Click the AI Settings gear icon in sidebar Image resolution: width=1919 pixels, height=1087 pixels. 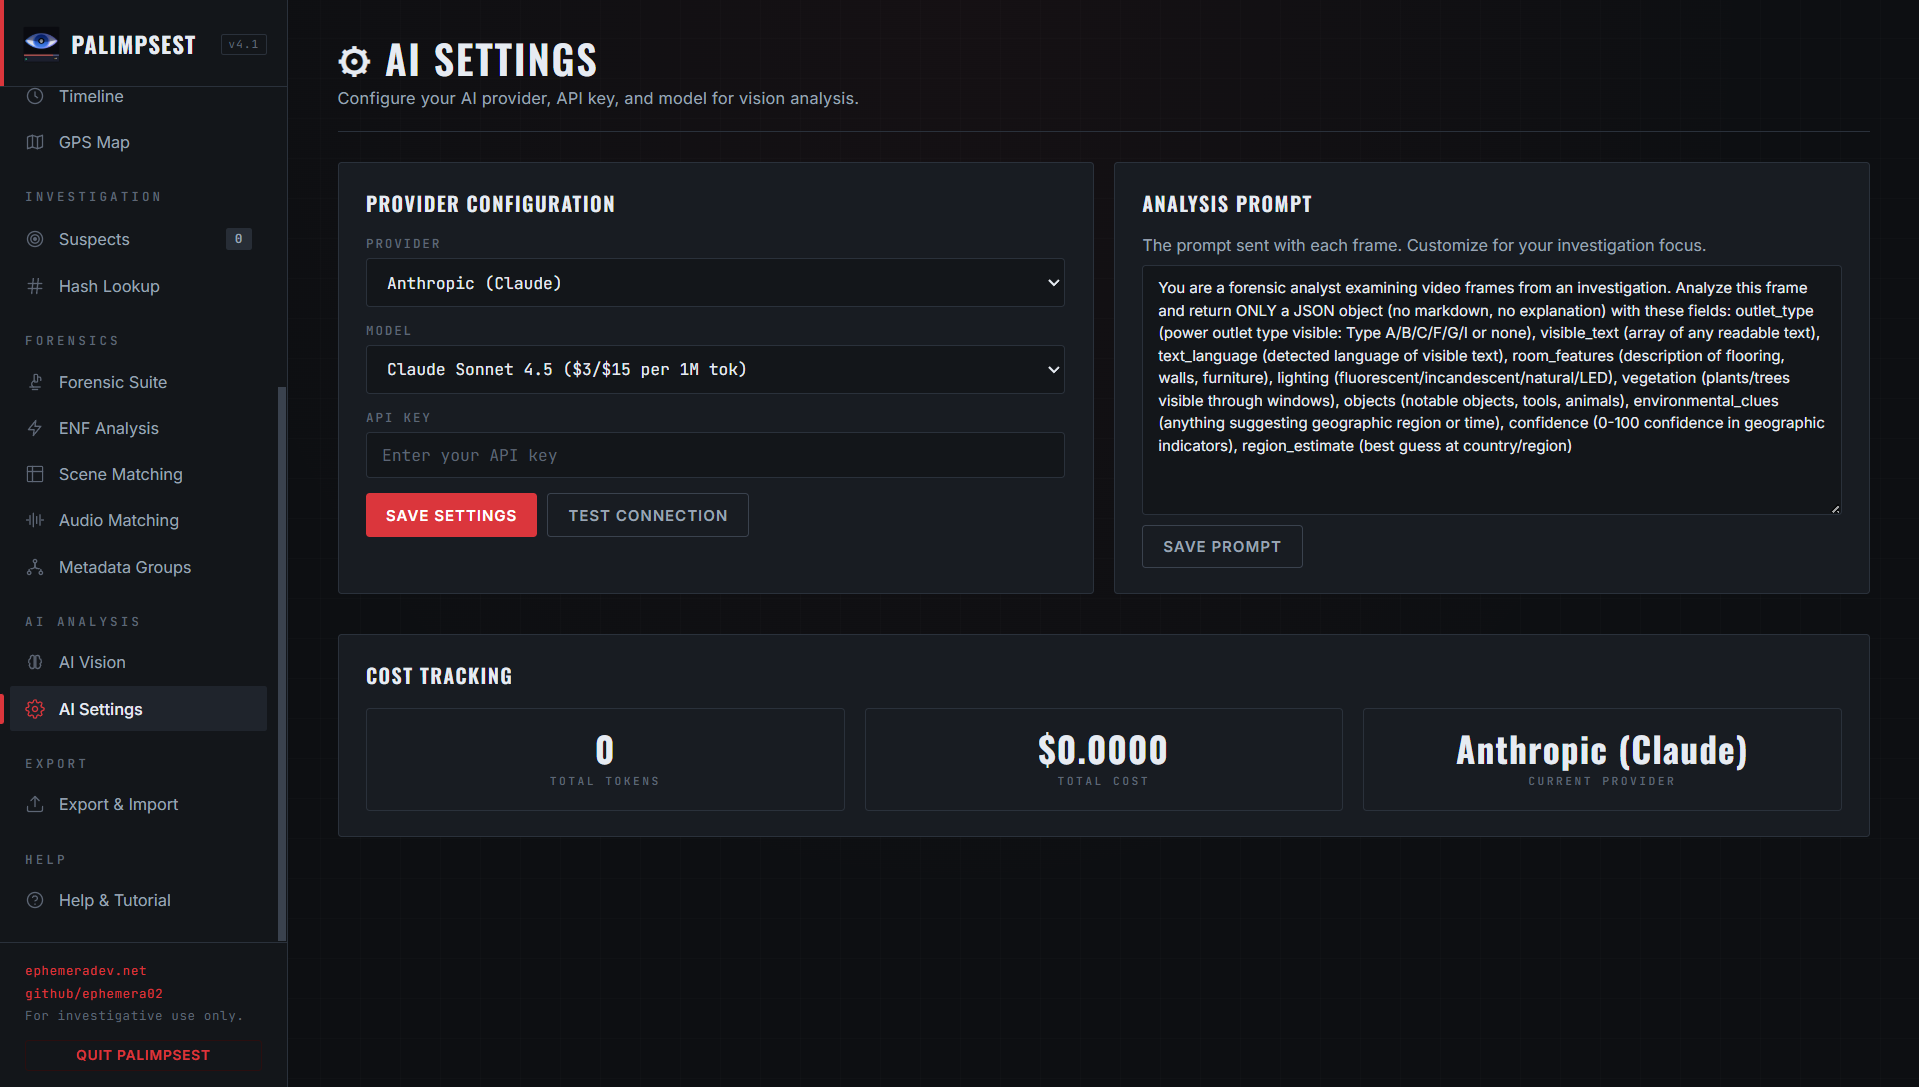pos(35,709)
